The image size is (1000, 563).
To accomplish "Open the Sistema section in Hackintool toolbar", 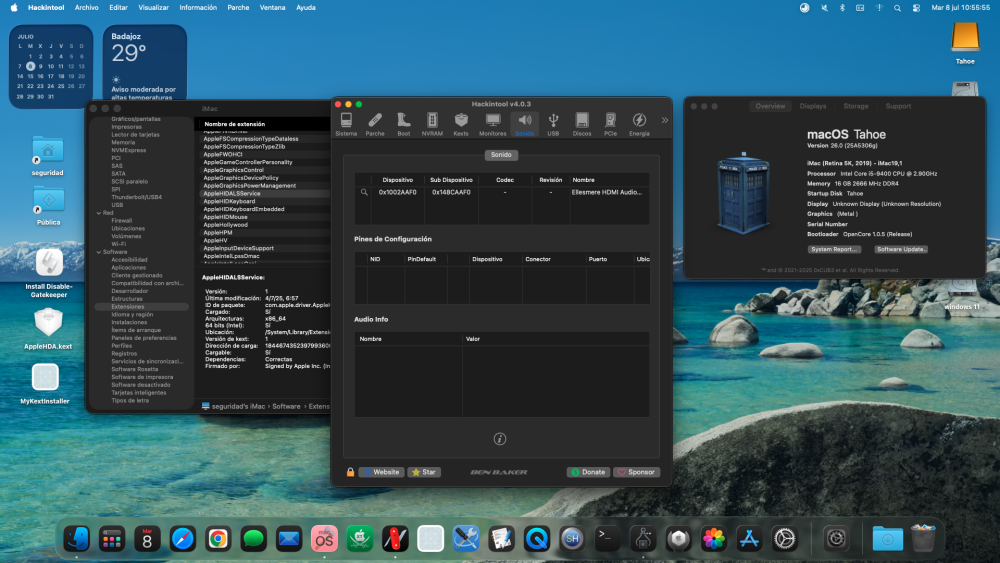I will (346, 124).
